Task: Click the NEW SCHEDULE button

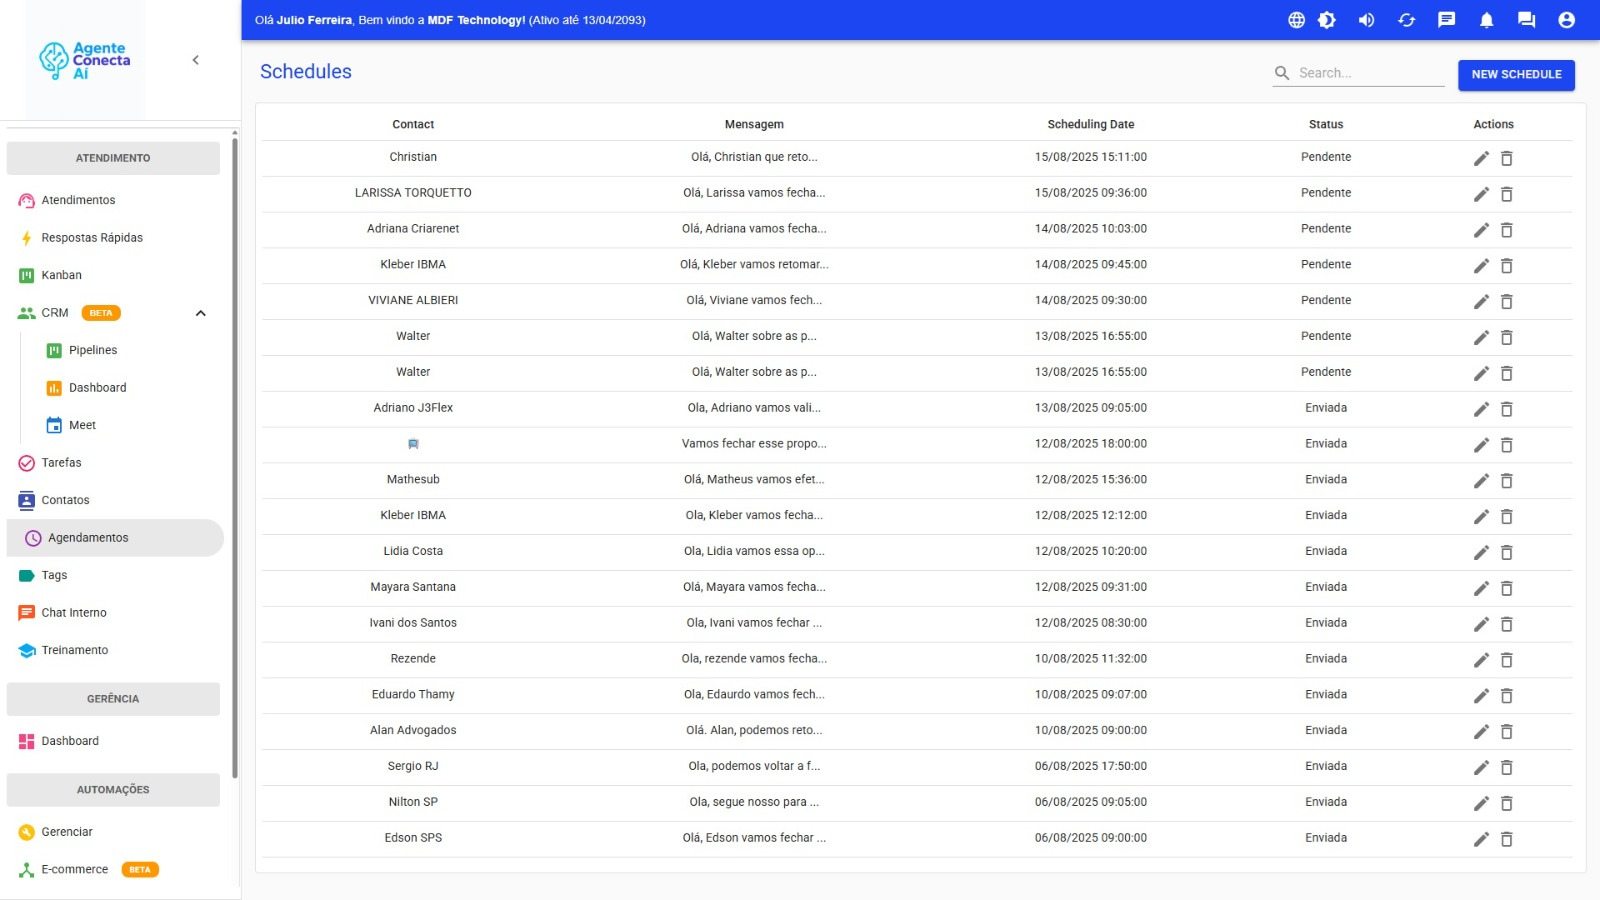Action: 1516,75
